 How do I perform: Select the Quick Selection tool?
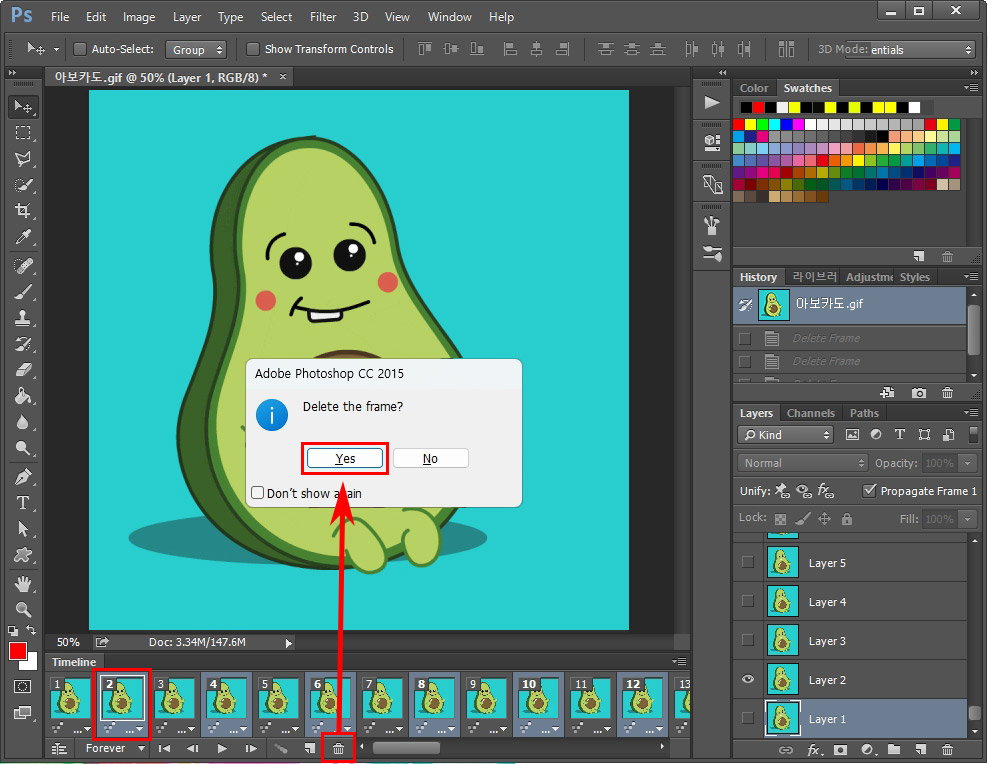point(23,185)
